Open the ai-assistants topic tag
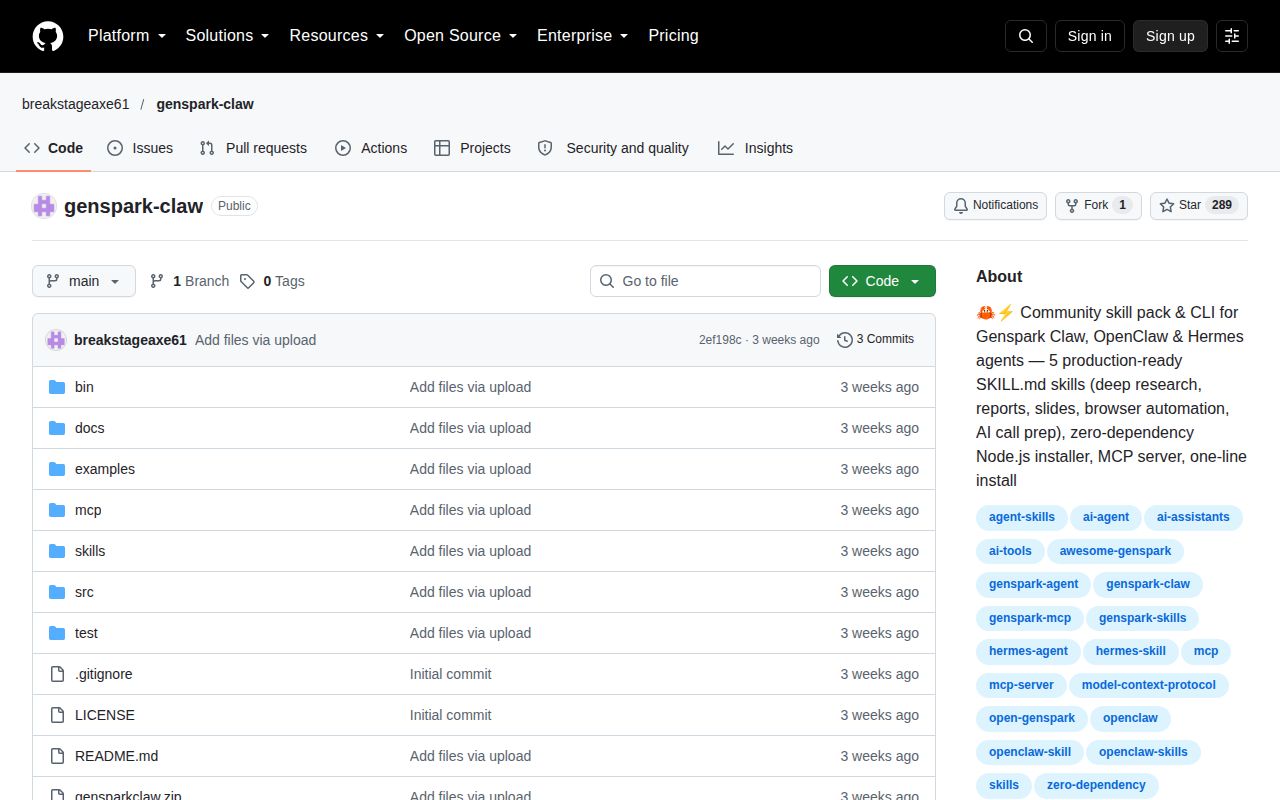The image size is (1280, 800). [1193, 517]
